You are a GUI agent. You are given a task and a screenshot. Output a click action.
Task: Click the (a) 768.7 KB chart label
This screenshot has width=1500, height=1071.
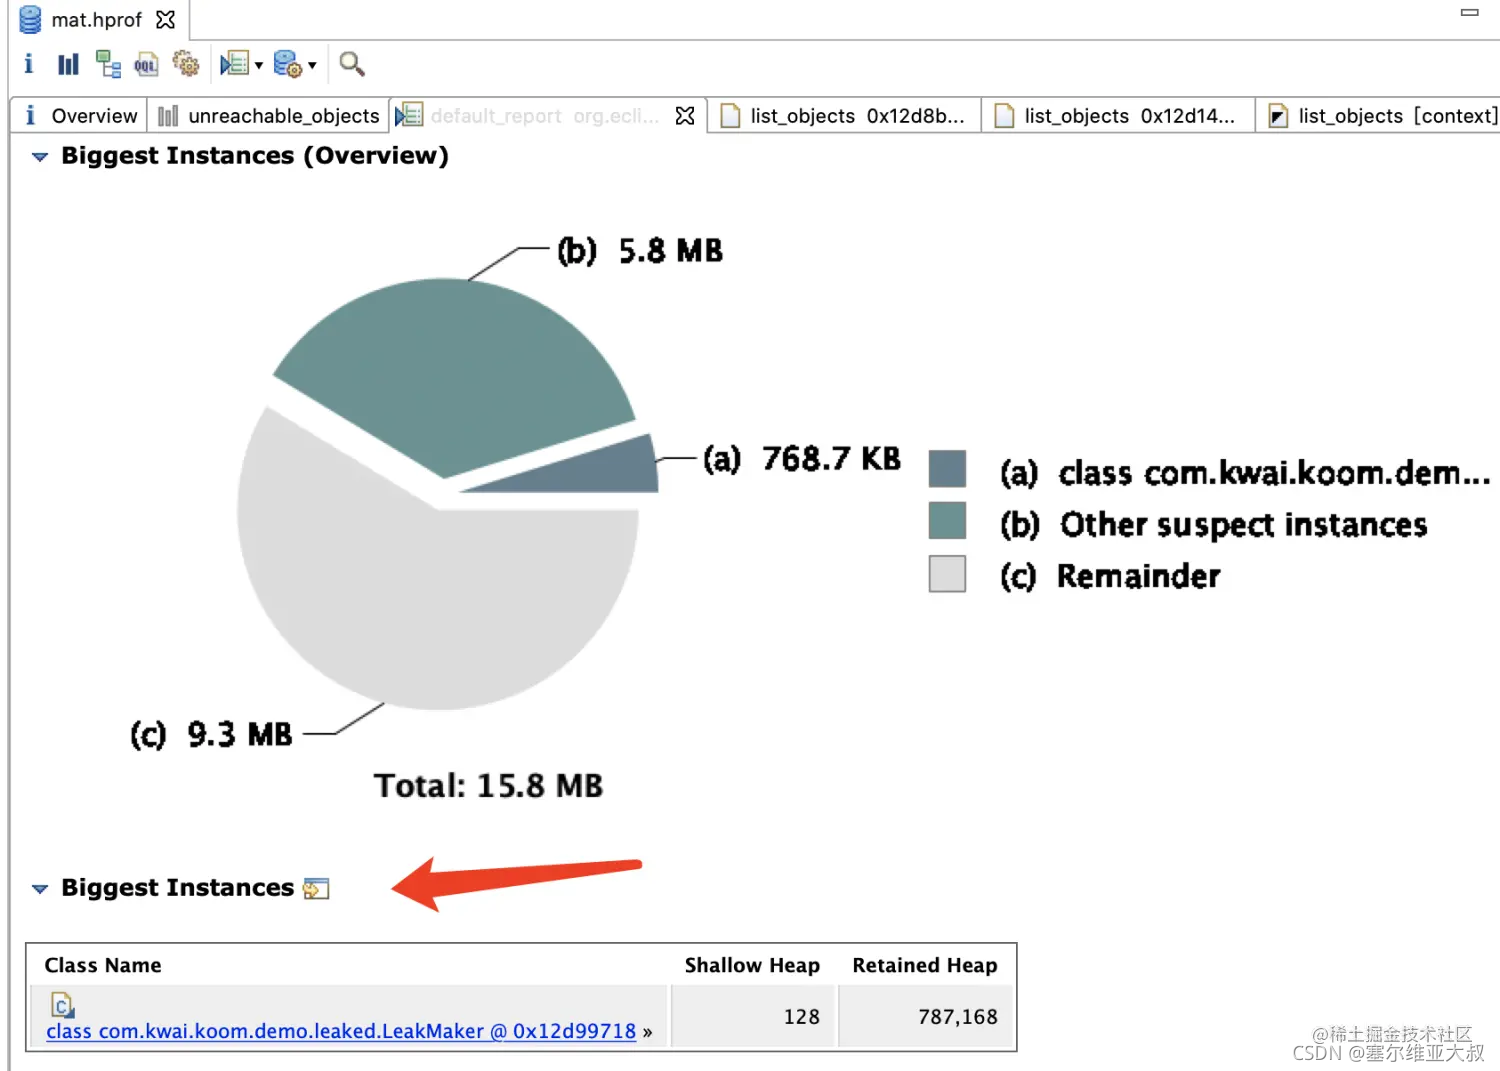click(802, 458)
